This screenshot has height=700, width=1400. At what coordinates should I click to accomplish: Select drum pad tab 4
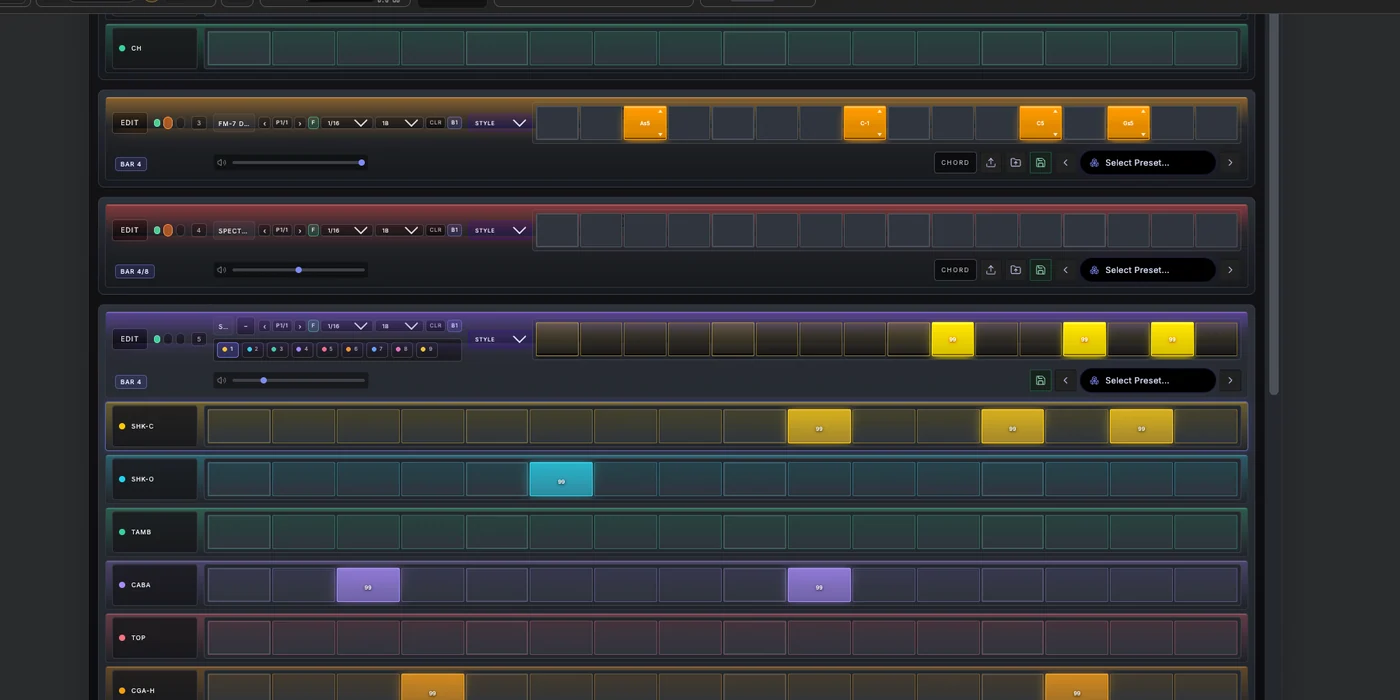(x=302, y=350)
